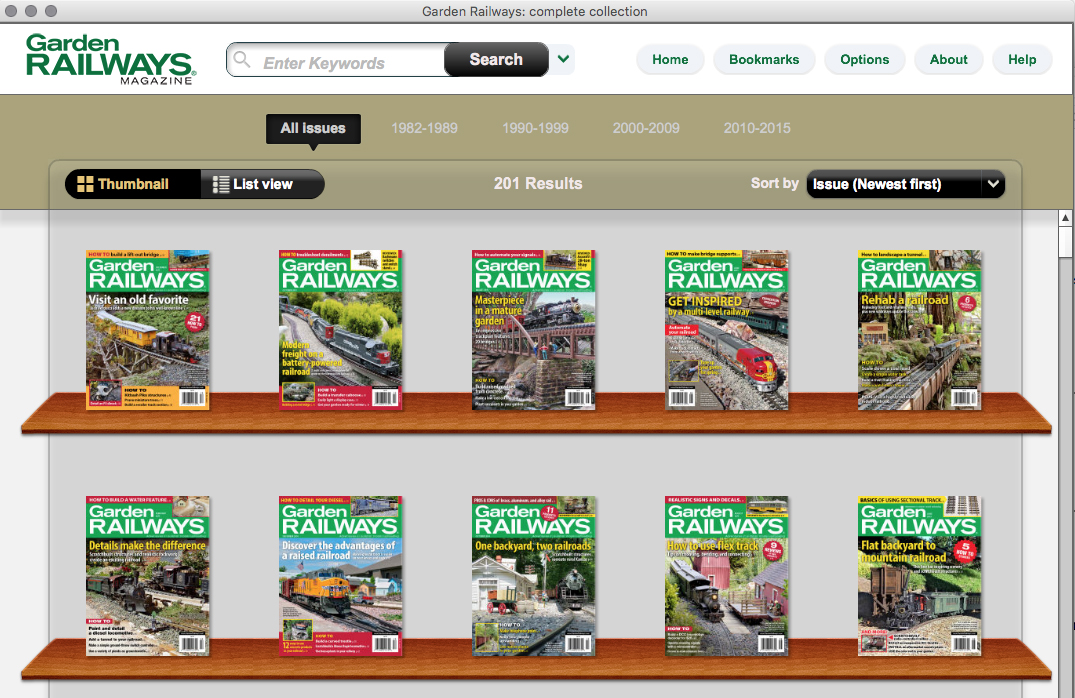Open the 'Rehab a railroad' issue cover

[x=920, y=330]
